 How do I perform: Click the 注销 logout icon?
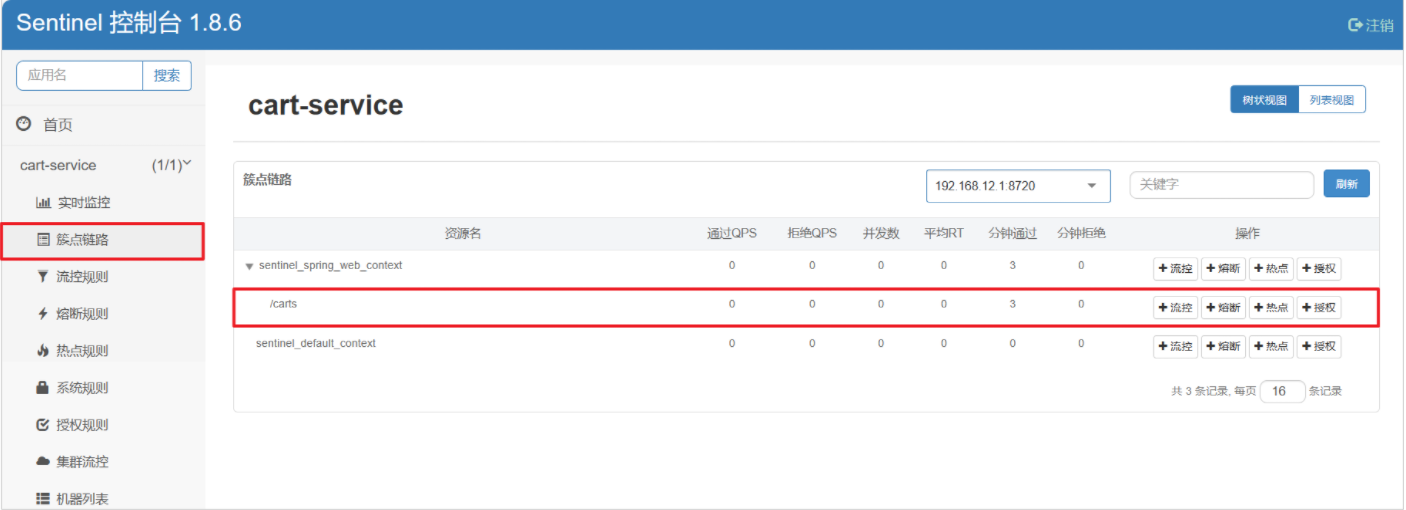click(x=1355, y=25)
